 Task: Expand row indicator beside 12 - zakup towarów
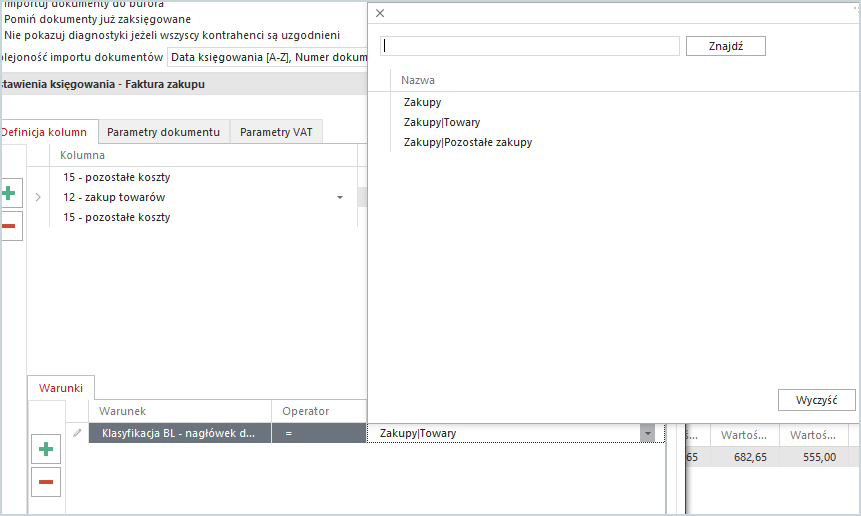38,198
